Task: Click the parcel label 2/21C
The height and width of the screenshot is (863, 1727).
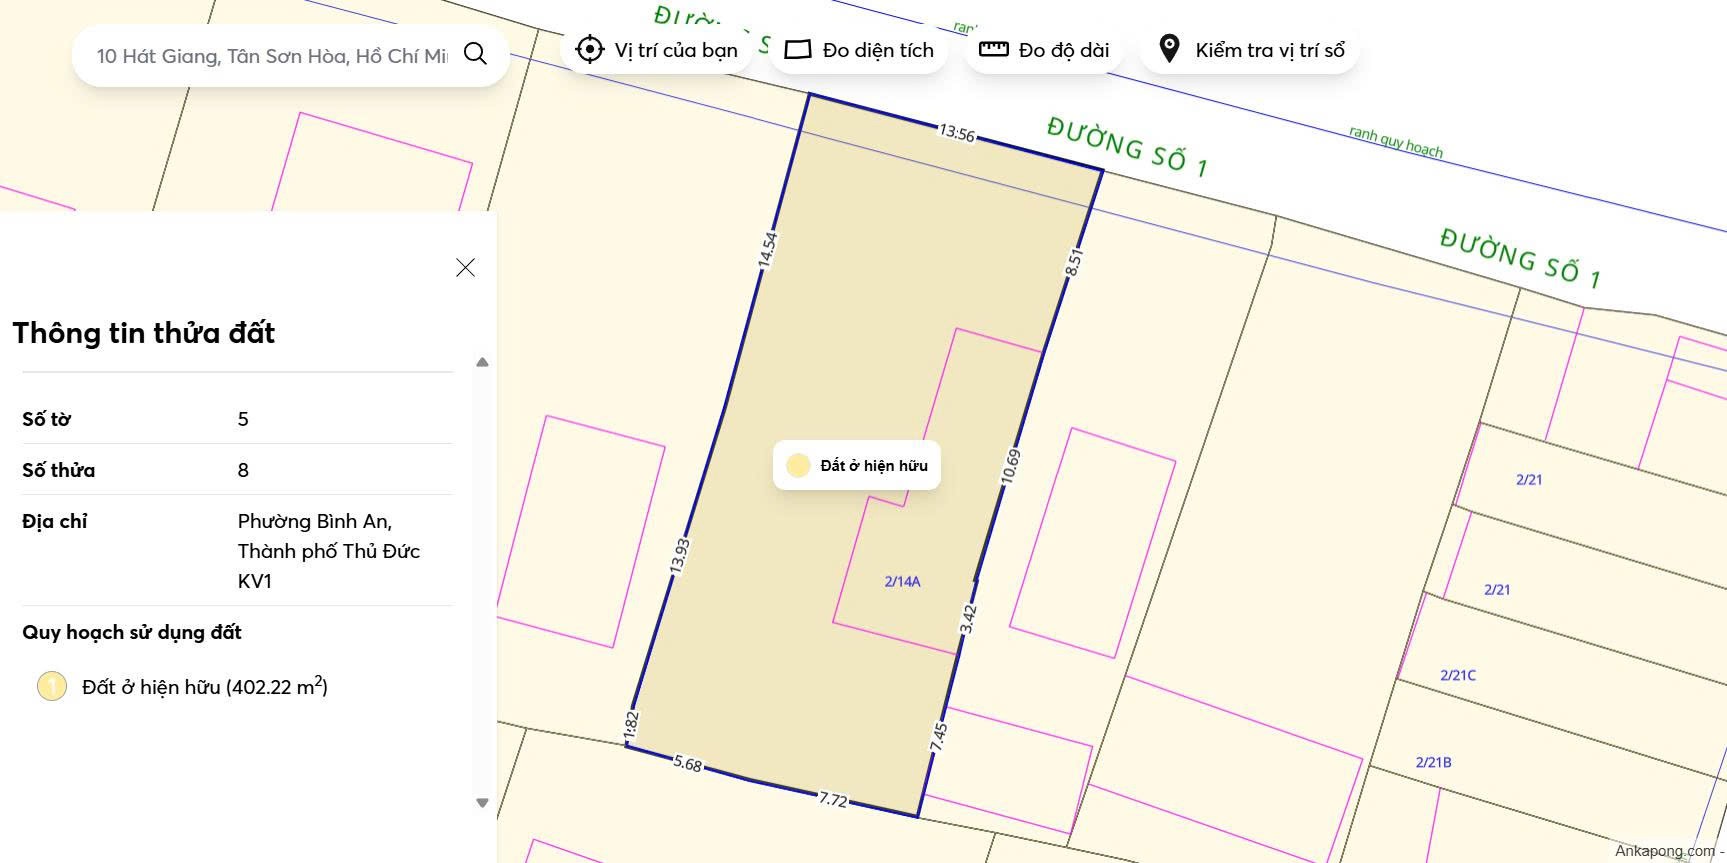Action: tap(1458, 675)
